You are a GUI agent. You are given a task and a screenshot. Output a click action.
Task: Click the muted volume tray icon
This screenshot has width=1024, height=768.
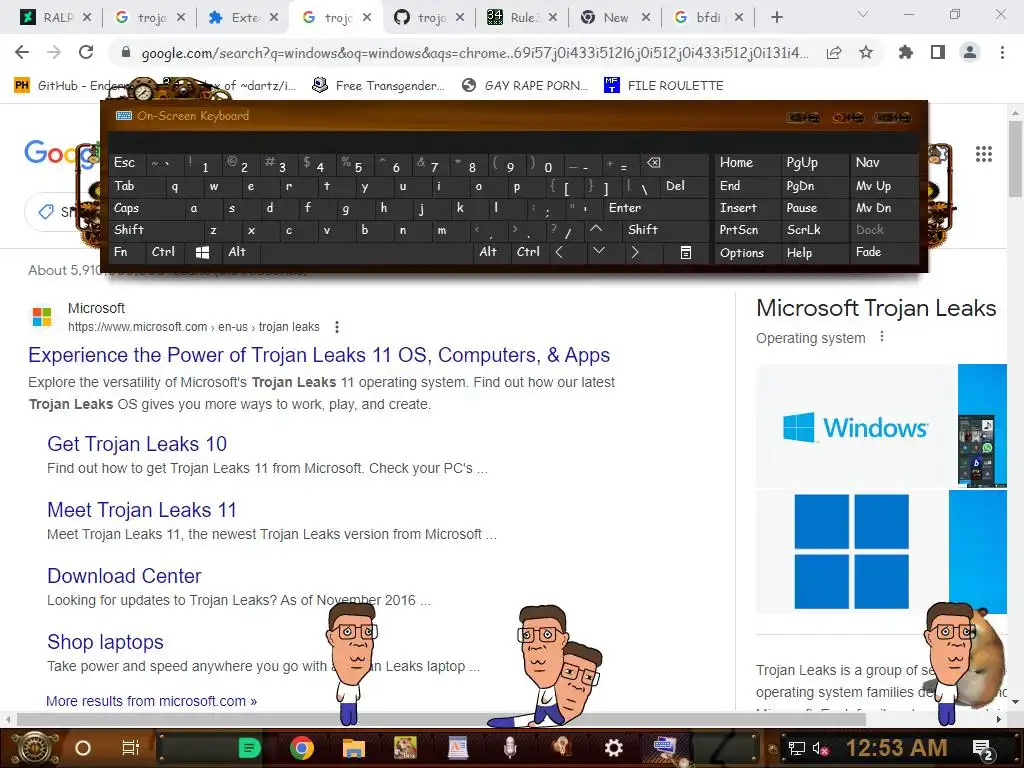point(820,748)
